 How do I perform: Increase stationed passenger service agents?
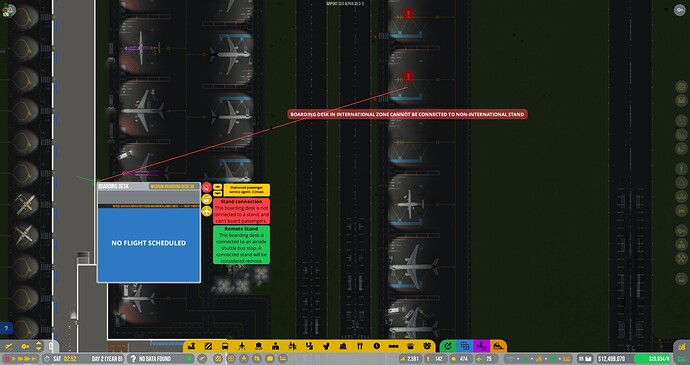[217, 187]
